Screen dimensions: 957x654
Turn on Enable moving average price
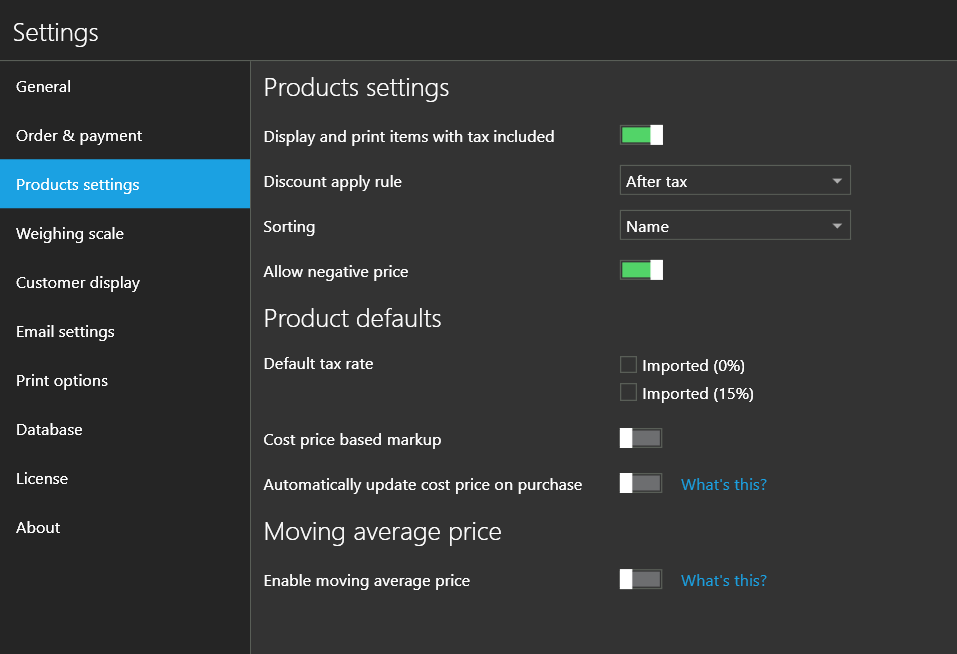640,579
